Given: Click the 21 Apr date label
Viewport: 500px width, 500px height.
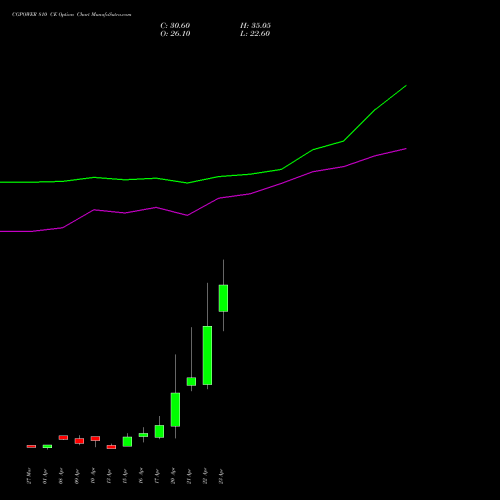Looking at the screenshot, I should pos(189,476).
